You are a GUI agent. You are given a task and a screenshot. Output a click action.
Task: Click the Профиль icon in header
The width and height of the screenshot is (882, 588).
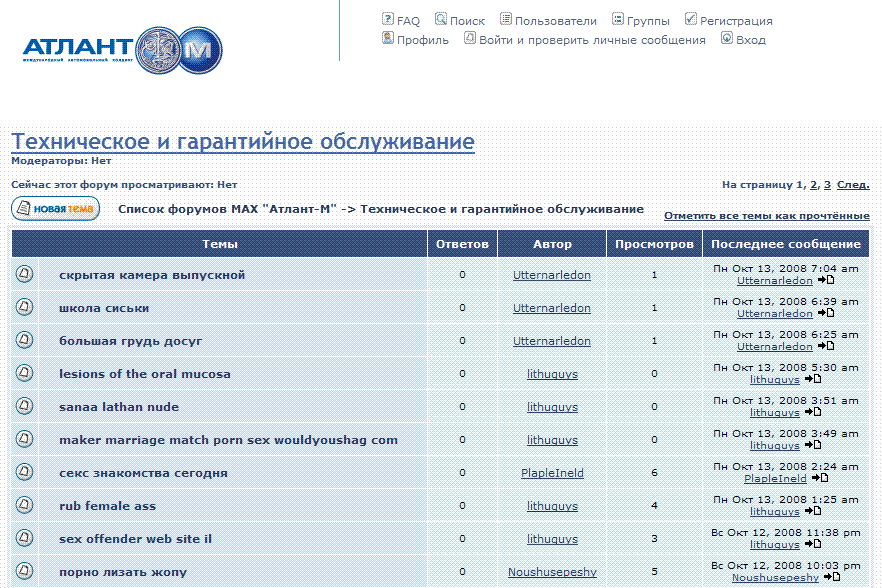388,39
